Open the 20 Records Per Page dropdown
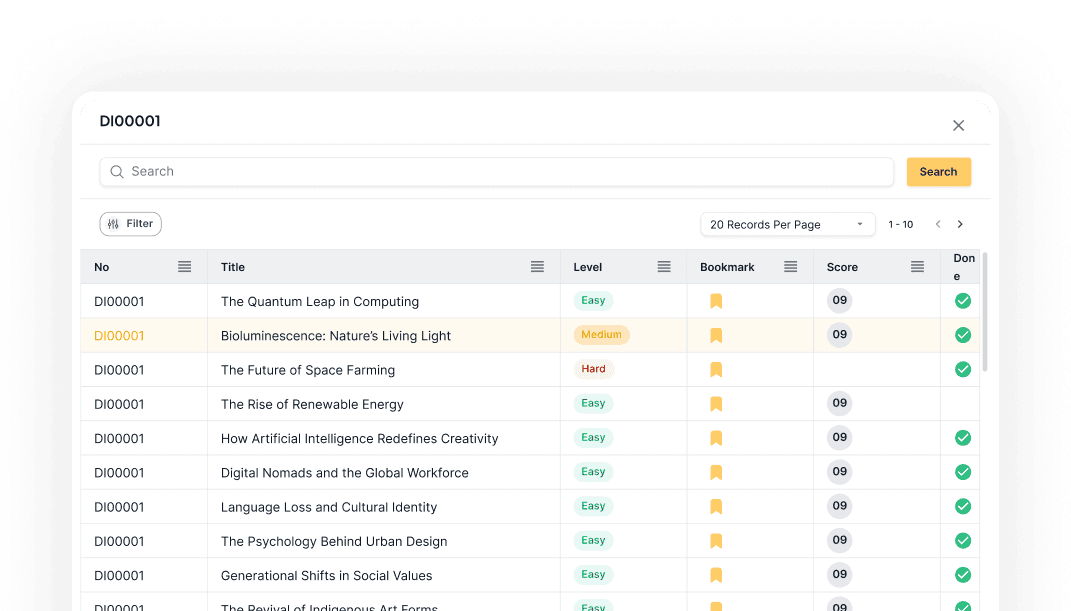The width and height of the screenshot is (1071, 611). coord(787,225)
